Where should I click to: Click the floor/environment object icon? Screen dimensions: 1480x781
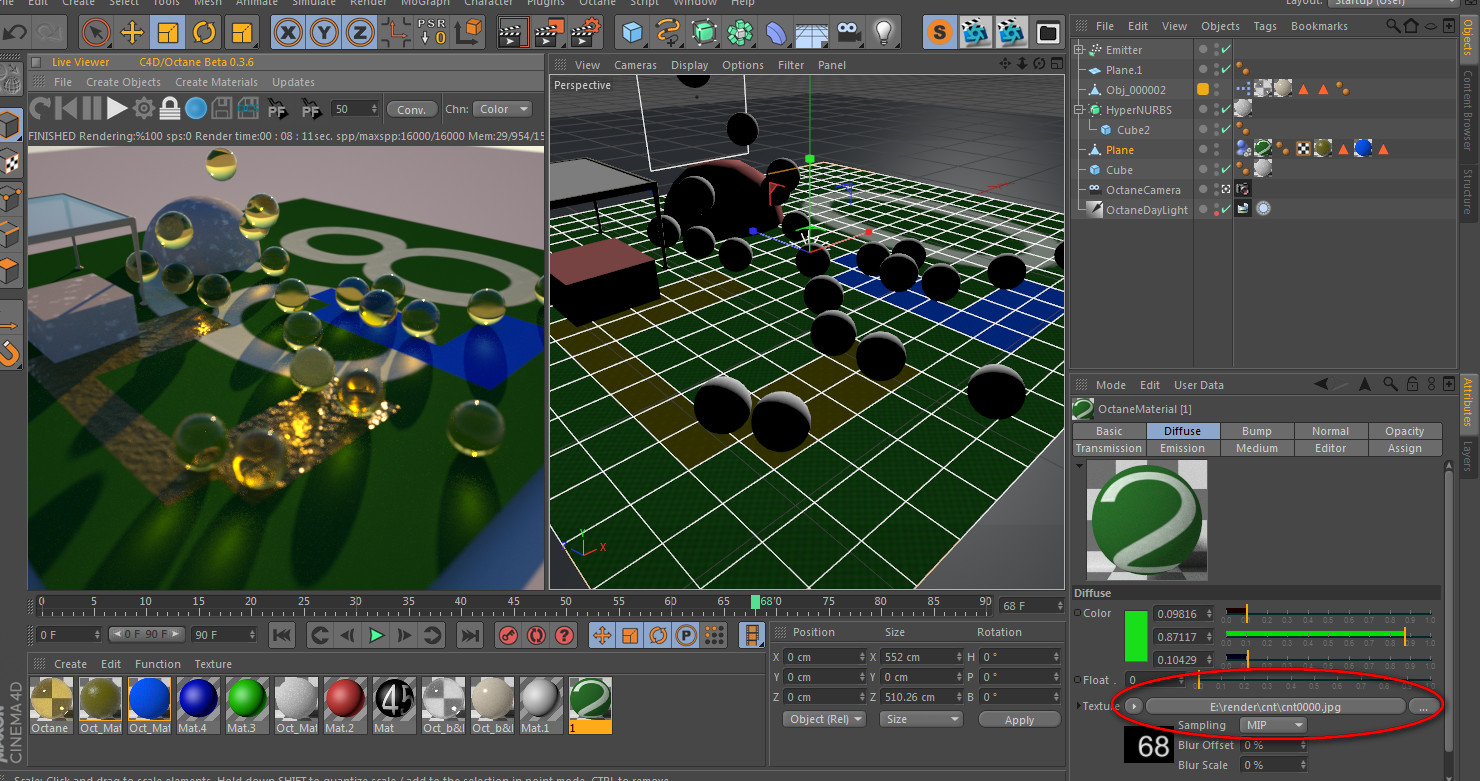point(811,33)
